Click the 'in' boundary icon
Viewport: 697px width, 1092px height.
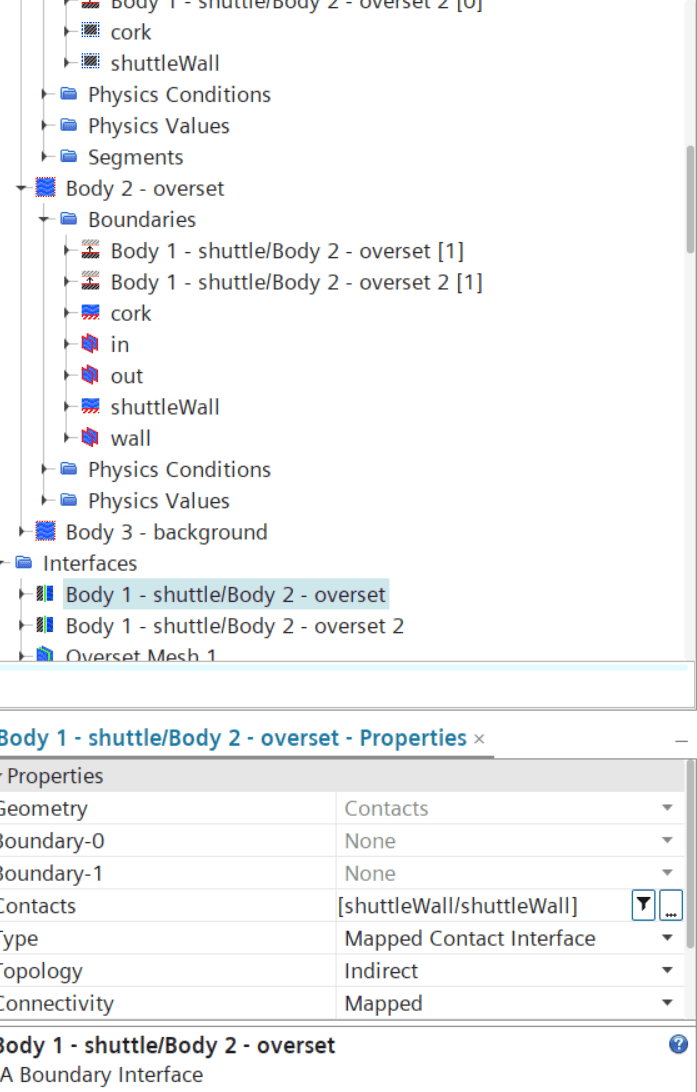coord(91,344)
